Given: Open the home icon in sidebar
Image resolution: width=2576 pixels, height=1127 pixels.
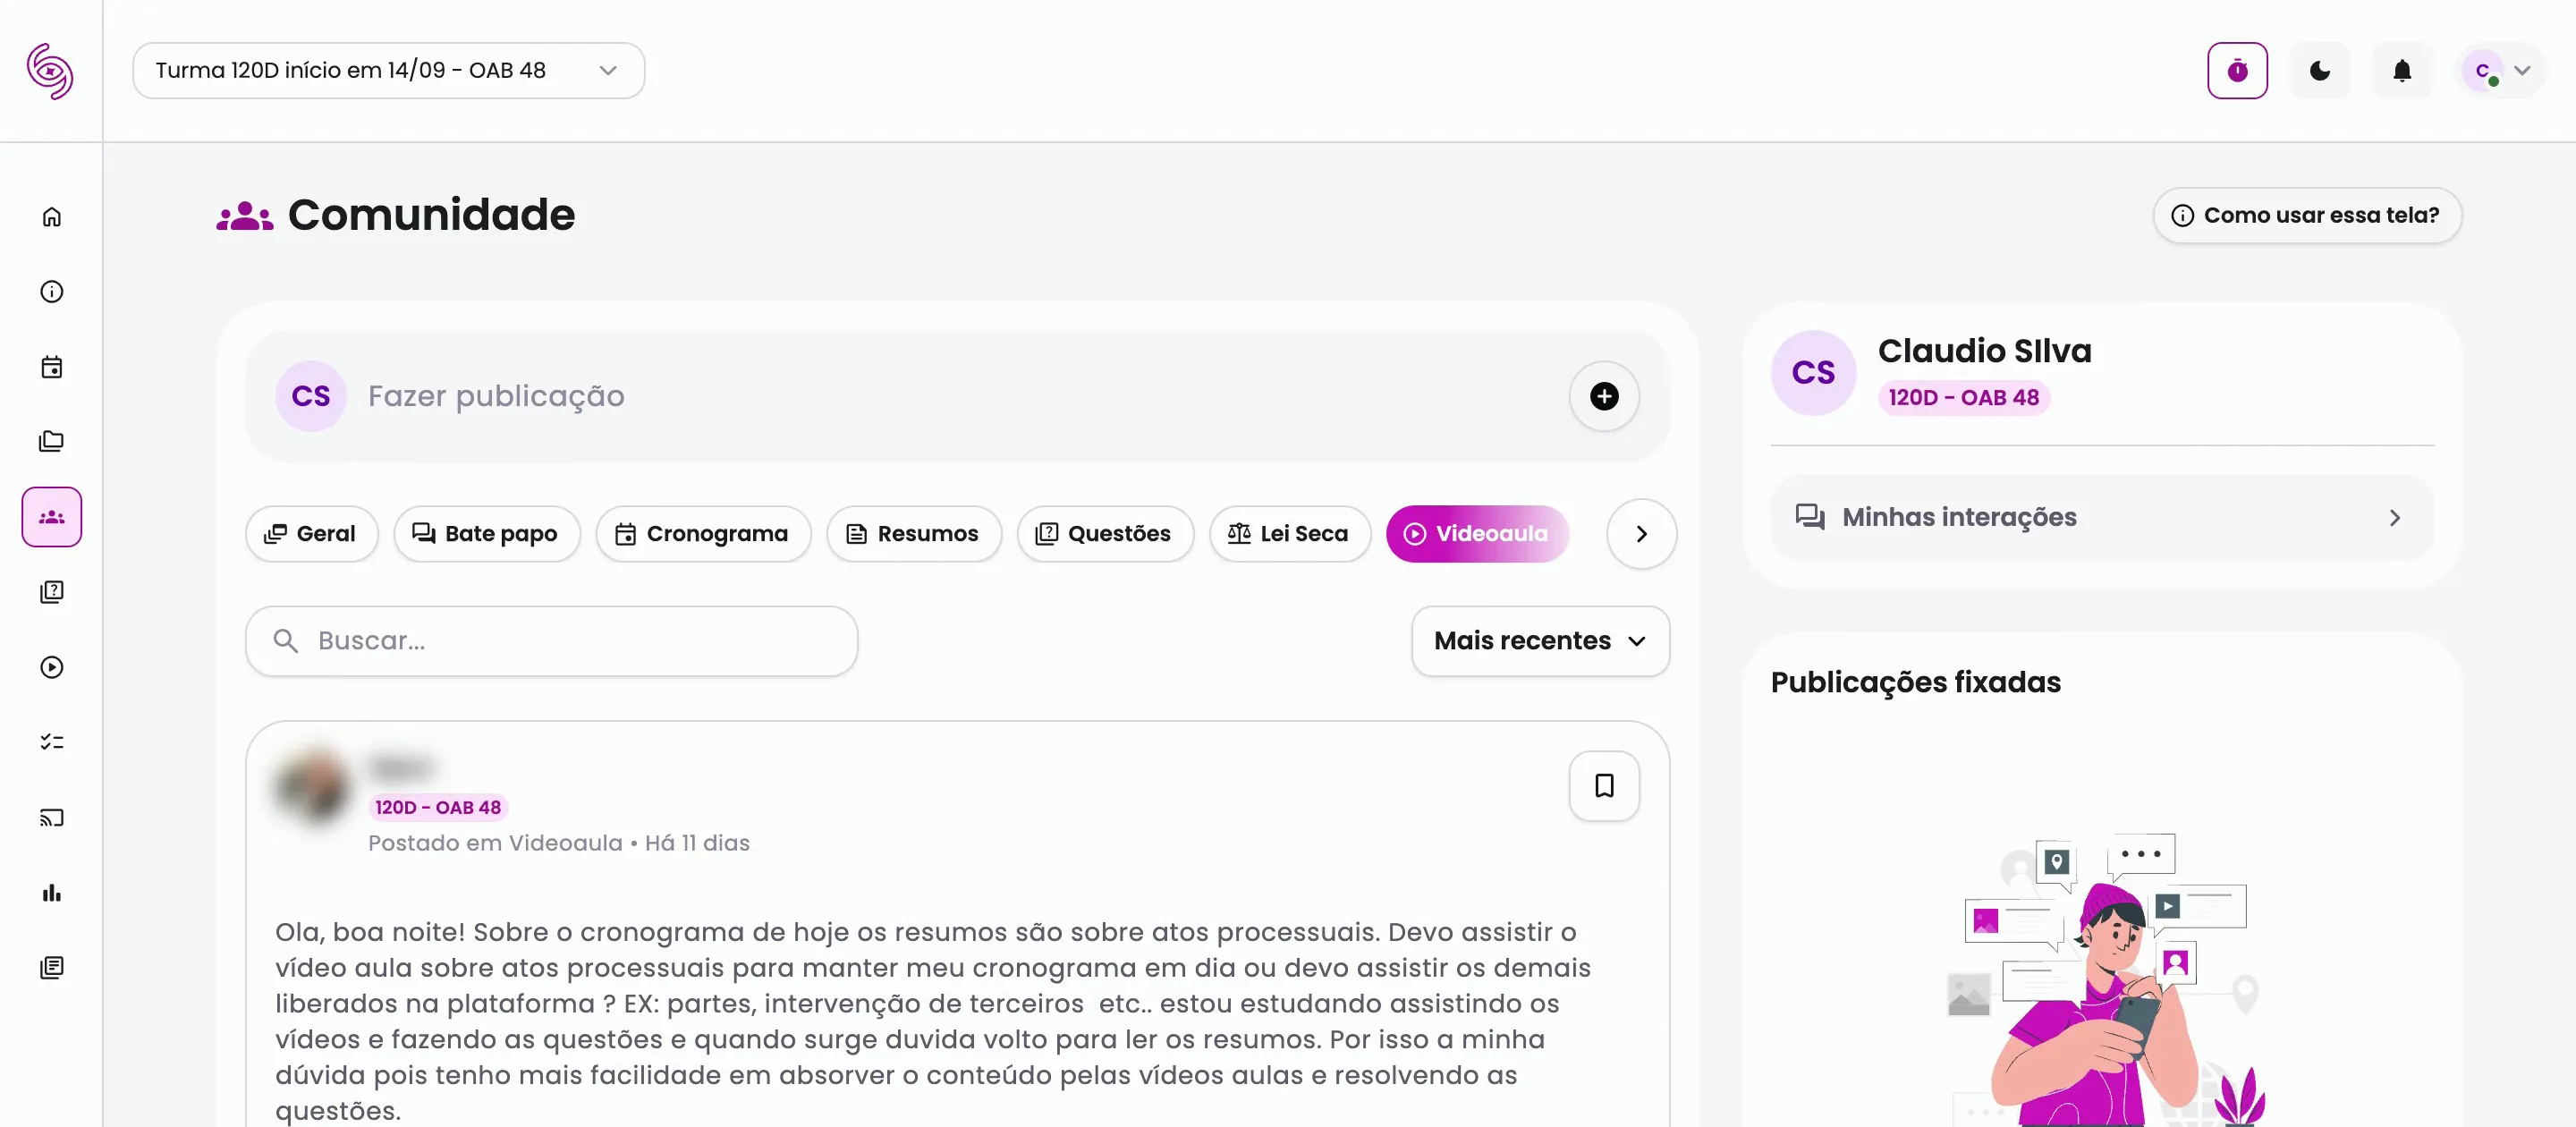Looking at the screenshot, I should click(x=52, y=217).
